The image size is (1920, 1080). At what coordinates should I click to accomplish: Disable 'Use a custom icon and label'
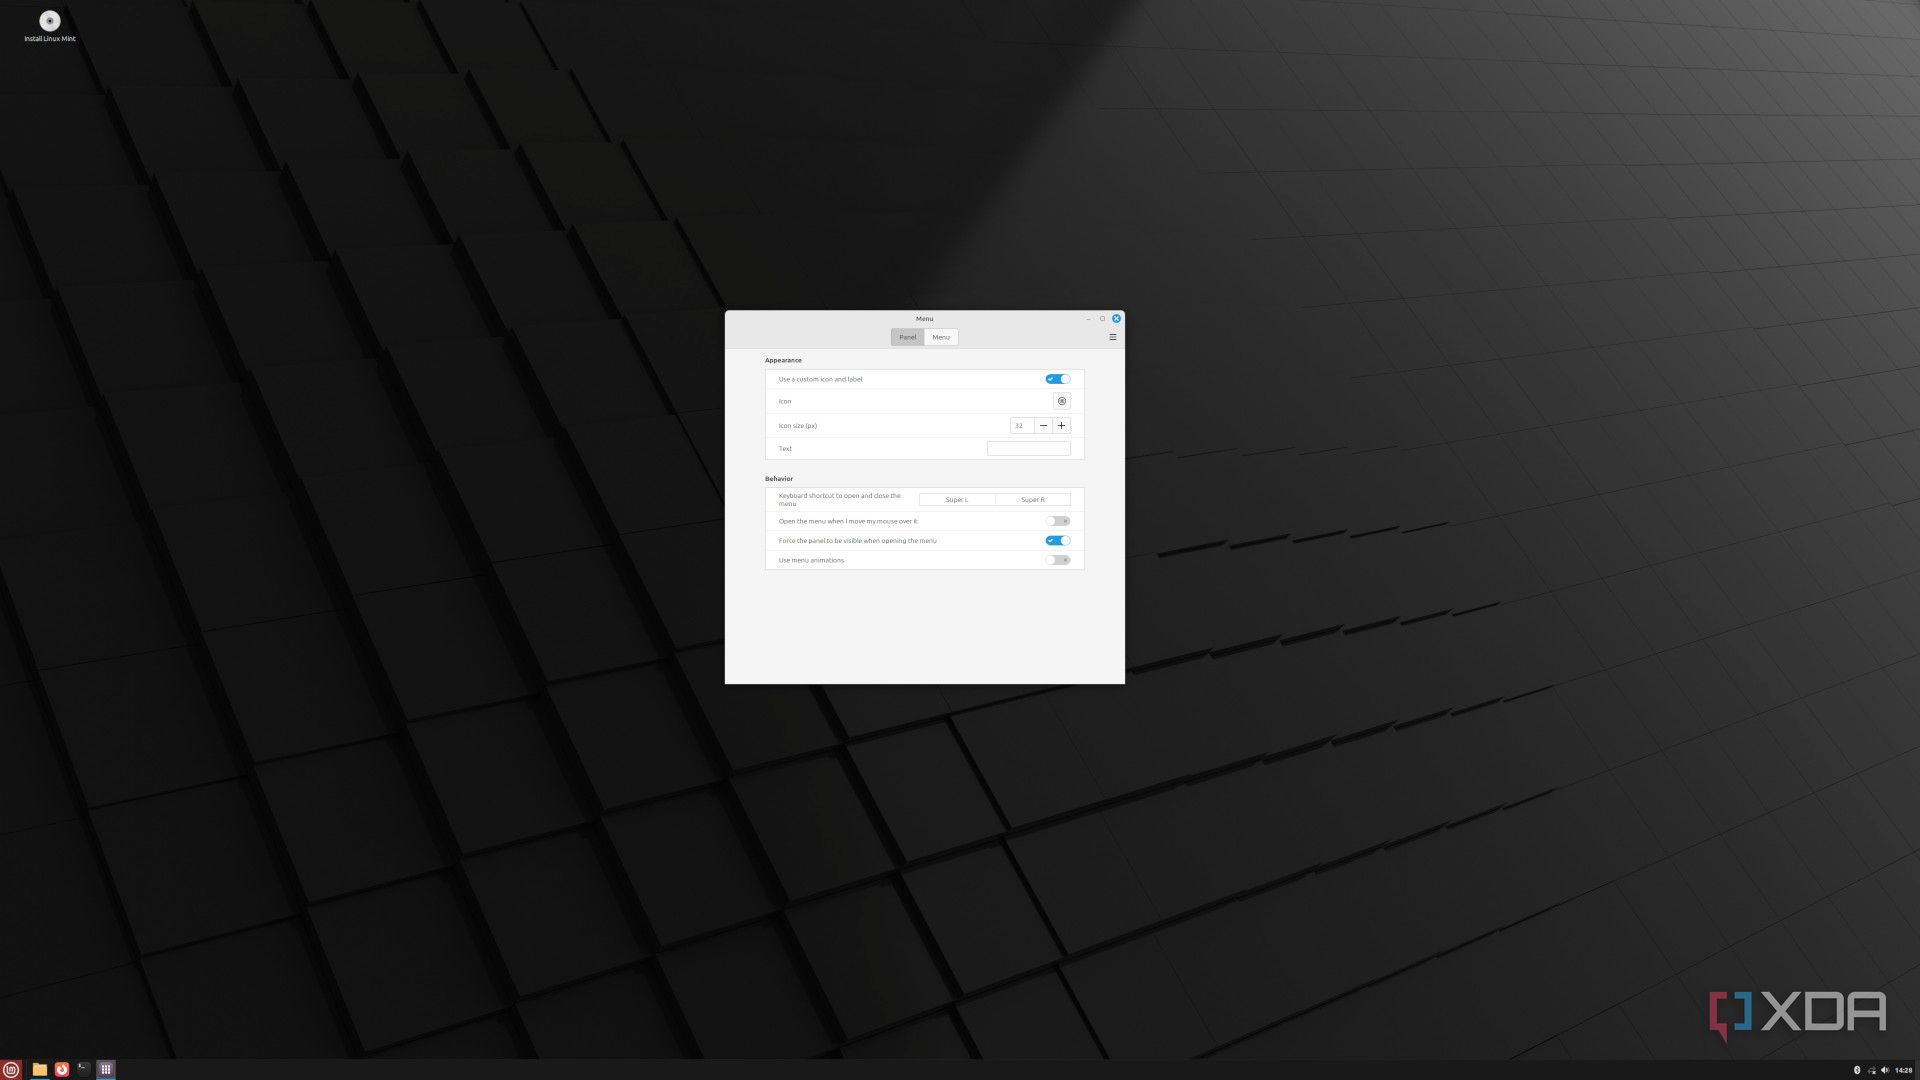point(1058,379)
